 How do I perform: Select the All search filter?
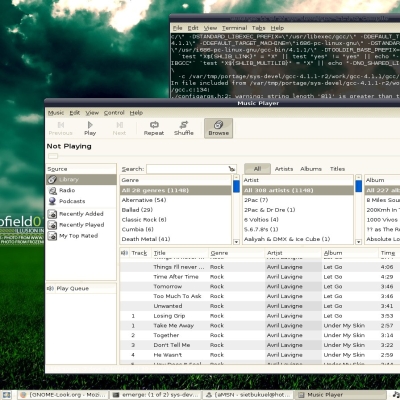click(257, 169)
